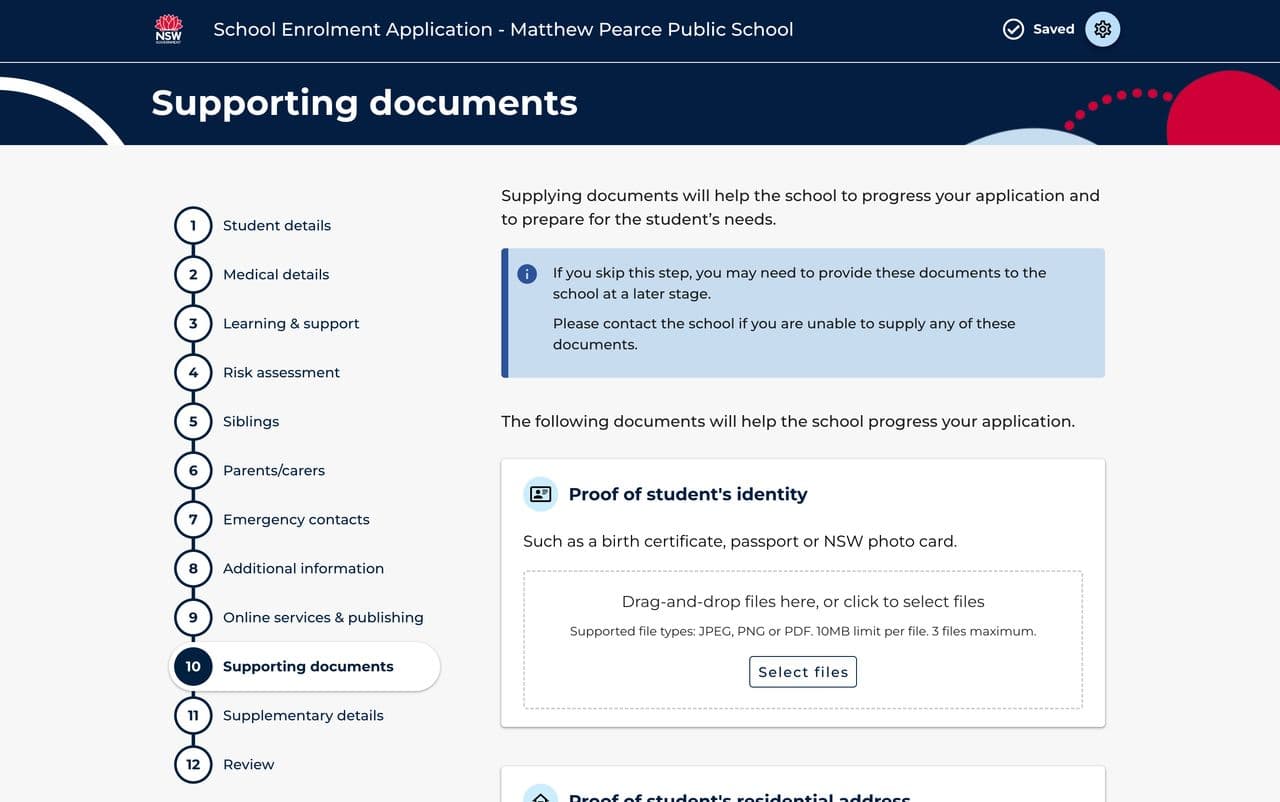Select step 12 number circle
This screenshot has width=1280, height=802.
point(193,764)
